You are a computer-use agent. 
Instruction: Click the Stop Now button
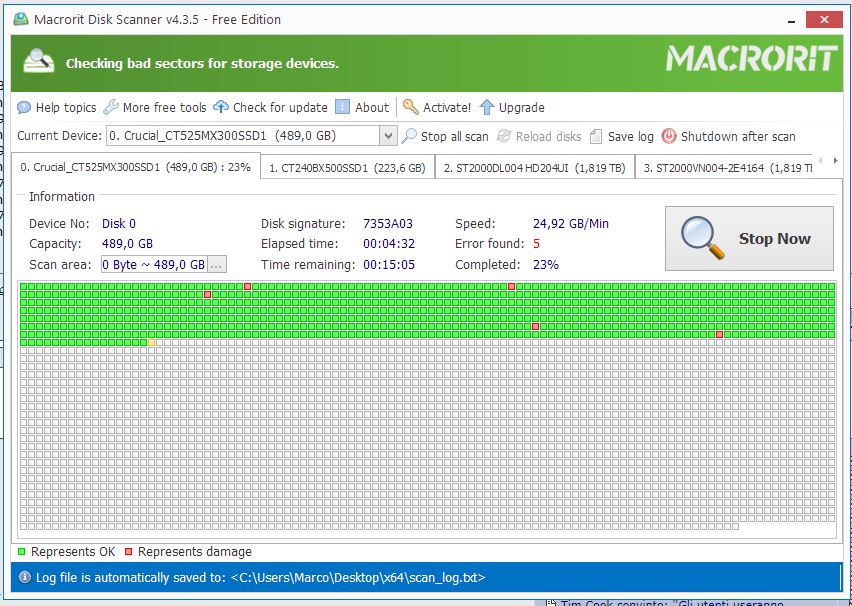click(x=749, y=238)
